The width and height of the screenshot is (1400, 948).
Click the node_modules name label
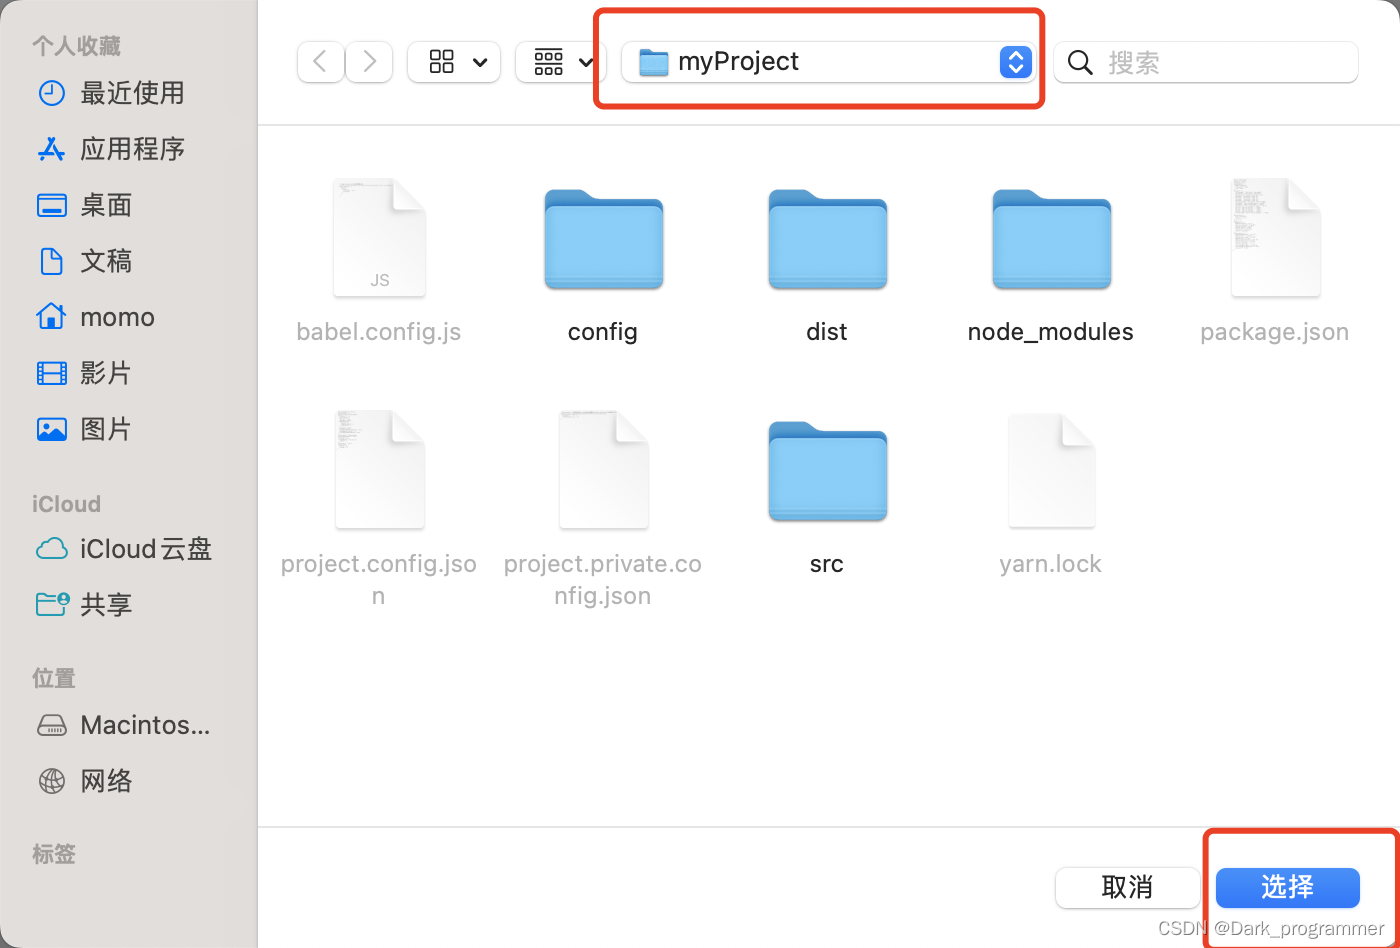point(1051,332)
